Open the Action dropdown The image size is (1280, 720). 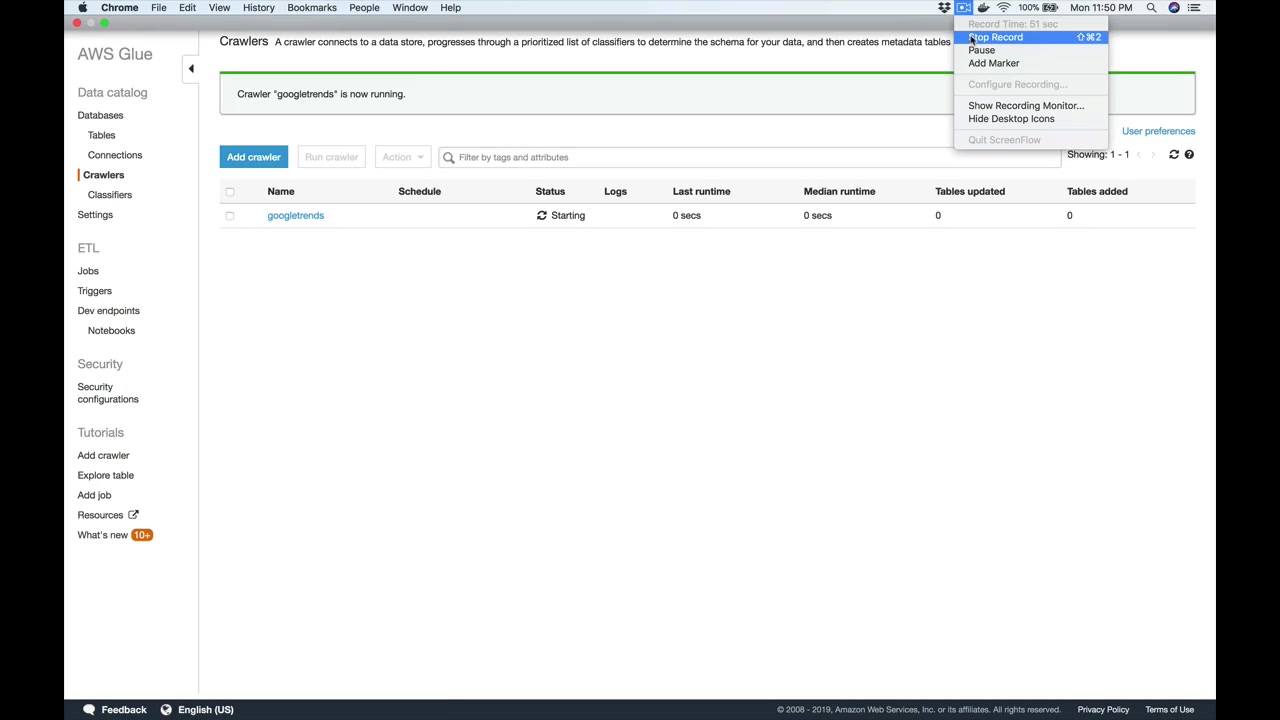point(402,157)
